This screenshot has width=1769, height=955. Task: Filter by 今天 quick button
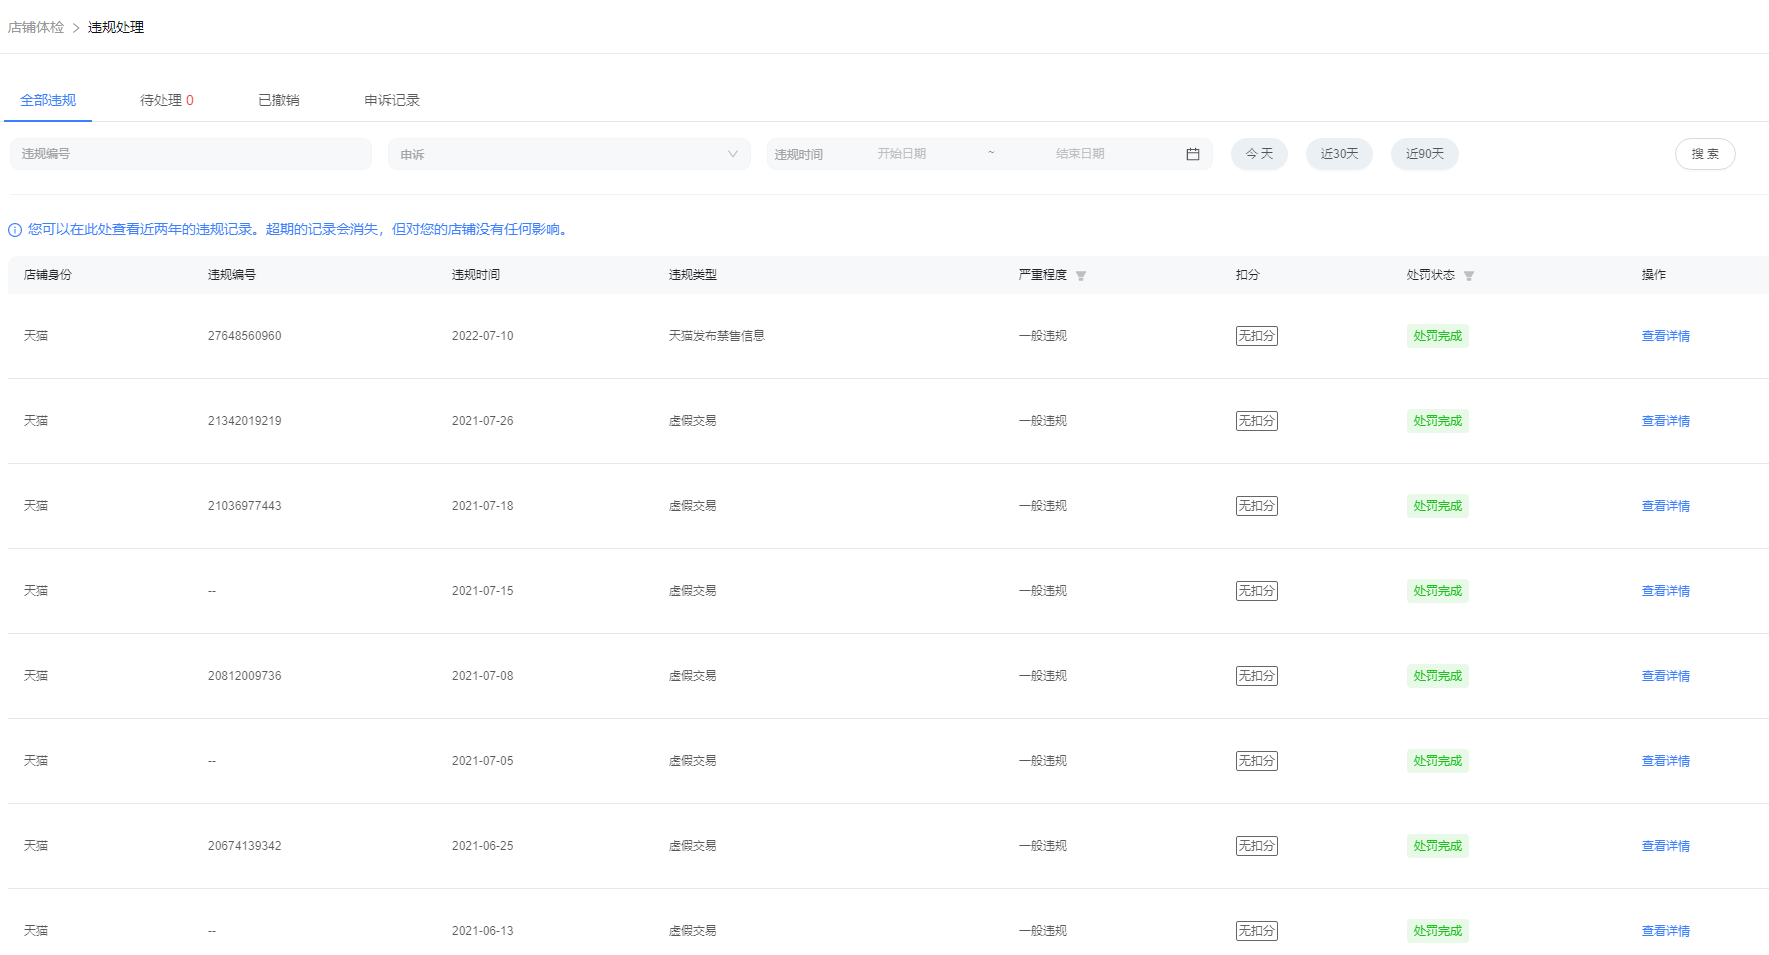coord(1259,154)
